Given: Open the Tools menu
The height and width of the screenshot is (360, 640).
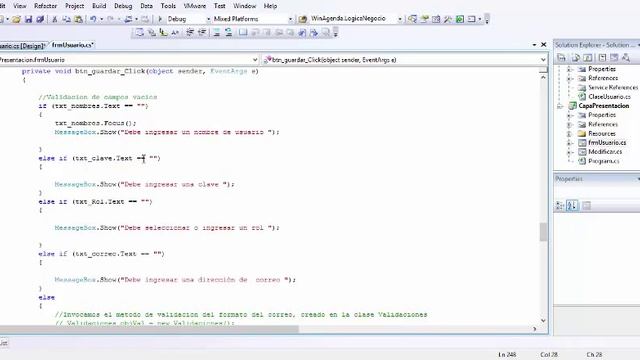Looking at the screenshot, I should [x=168, y=6].
